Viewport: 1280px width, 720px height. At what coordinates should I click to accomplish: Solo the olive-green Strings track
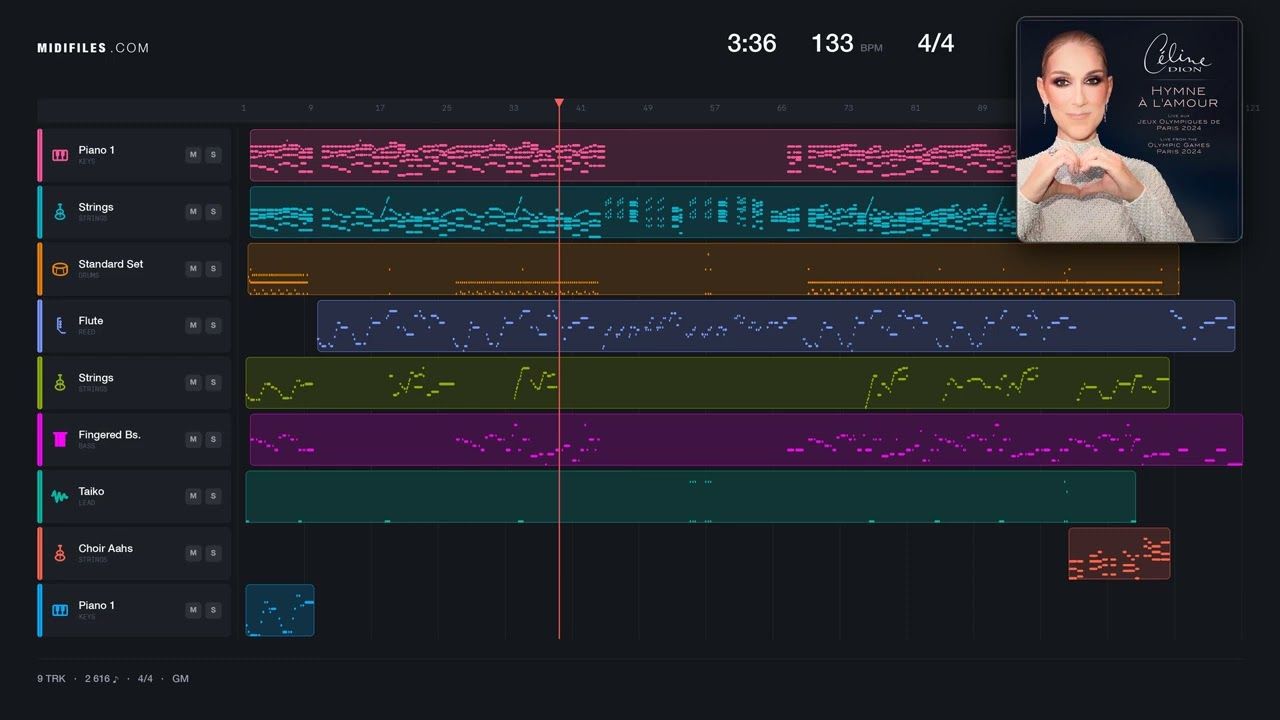pos(213,382)
